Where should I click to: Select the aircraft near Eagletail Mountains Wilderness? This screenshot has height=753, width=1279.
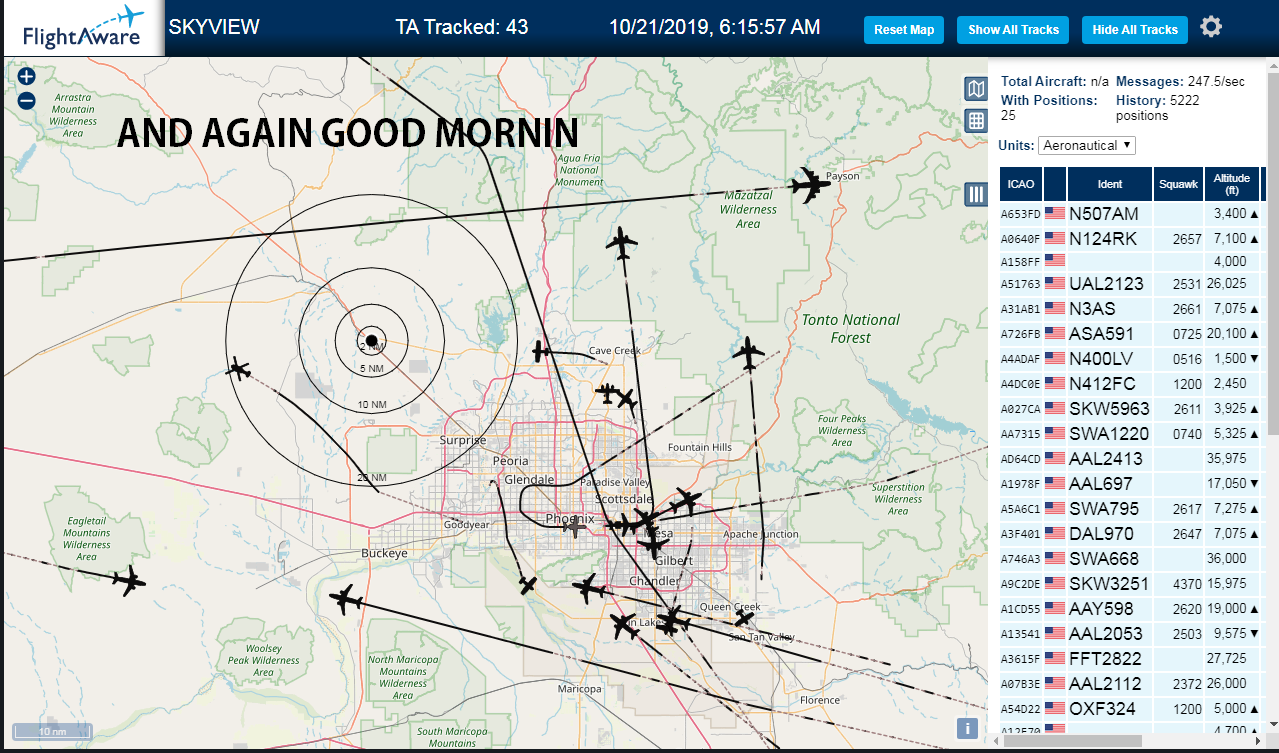pos(129,580)
